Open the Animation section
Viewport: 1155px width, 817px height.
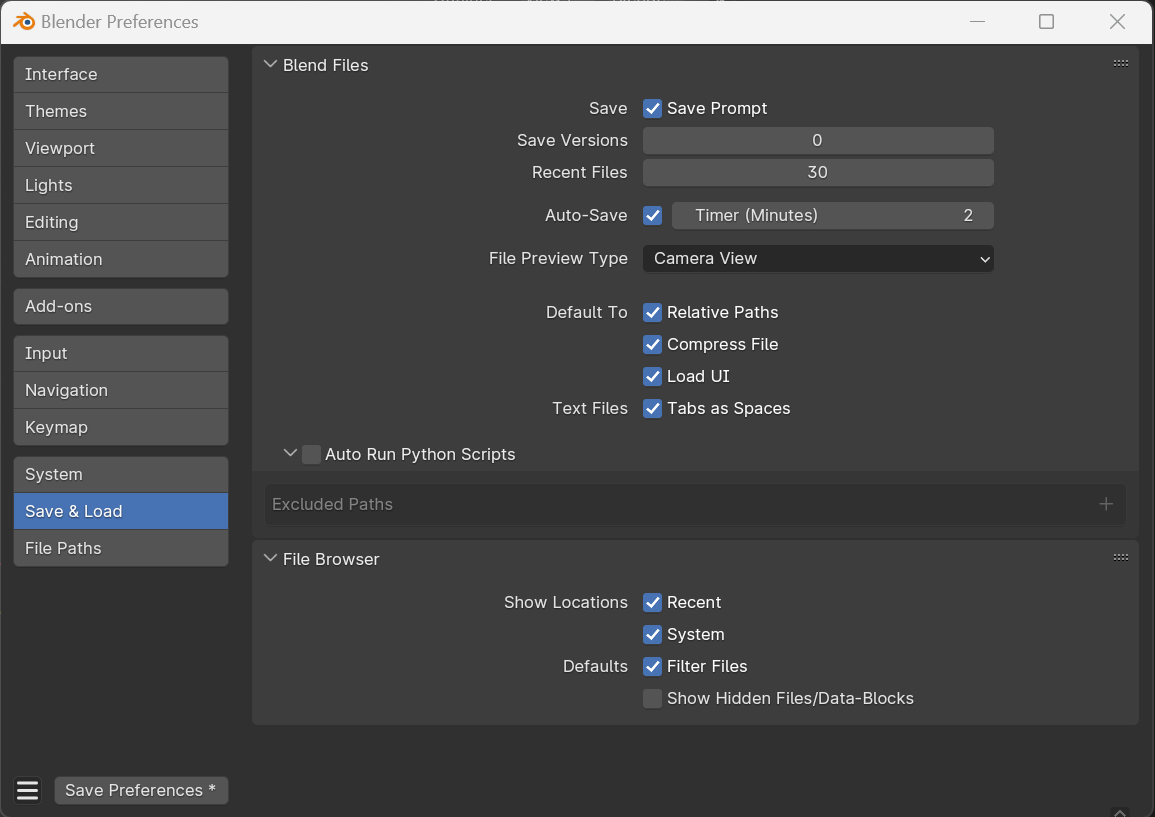(121, 259)
